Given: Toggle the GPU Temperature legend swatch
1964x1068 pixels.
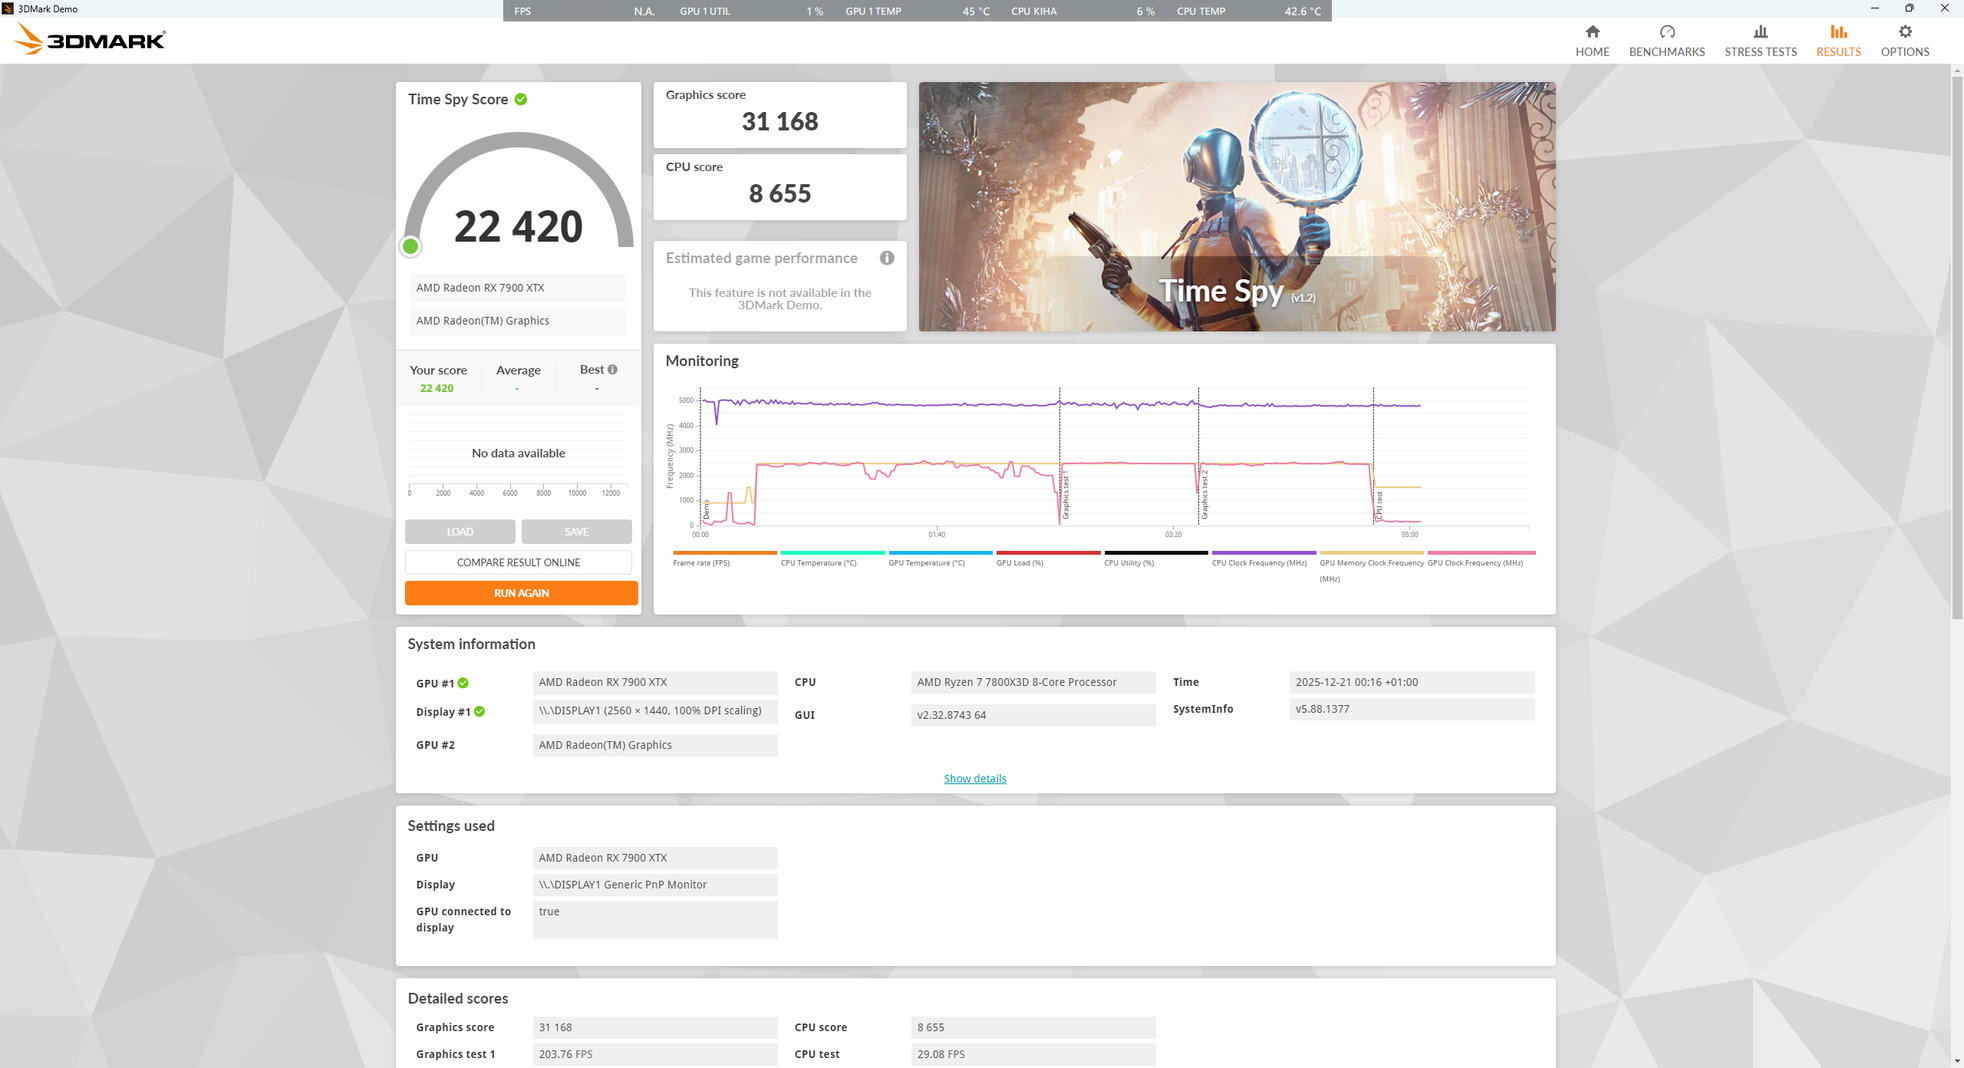Looking at the screenshot, I should (941, 552).
